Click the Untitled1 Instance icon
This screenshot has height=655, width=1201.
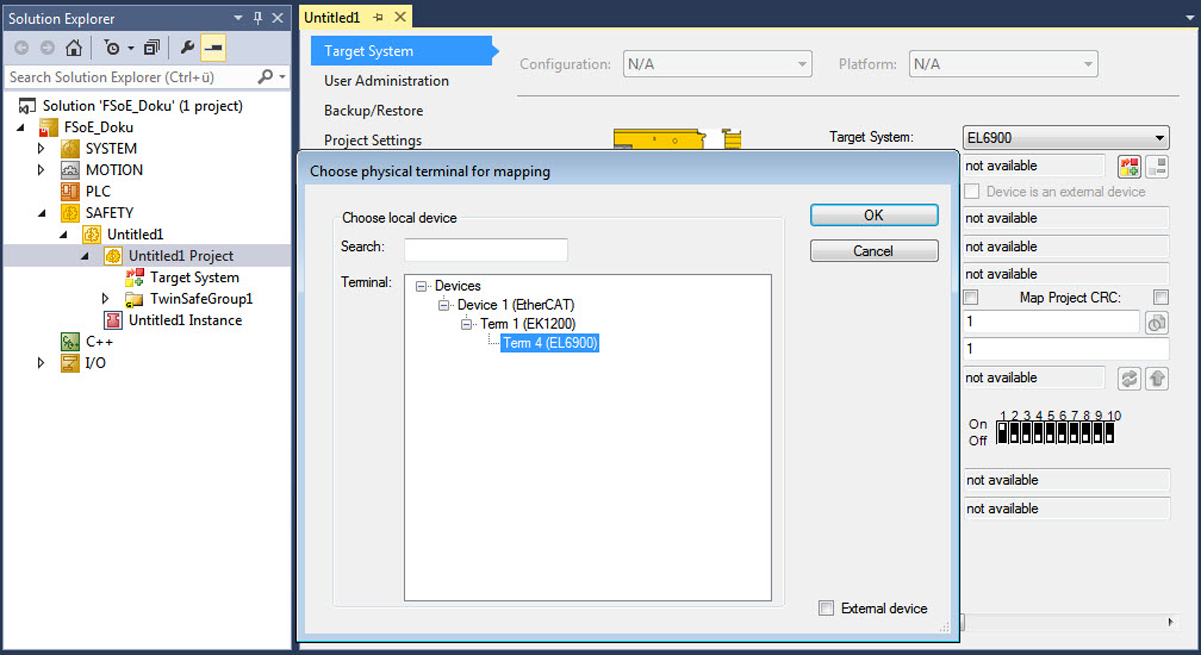[113, 320]
